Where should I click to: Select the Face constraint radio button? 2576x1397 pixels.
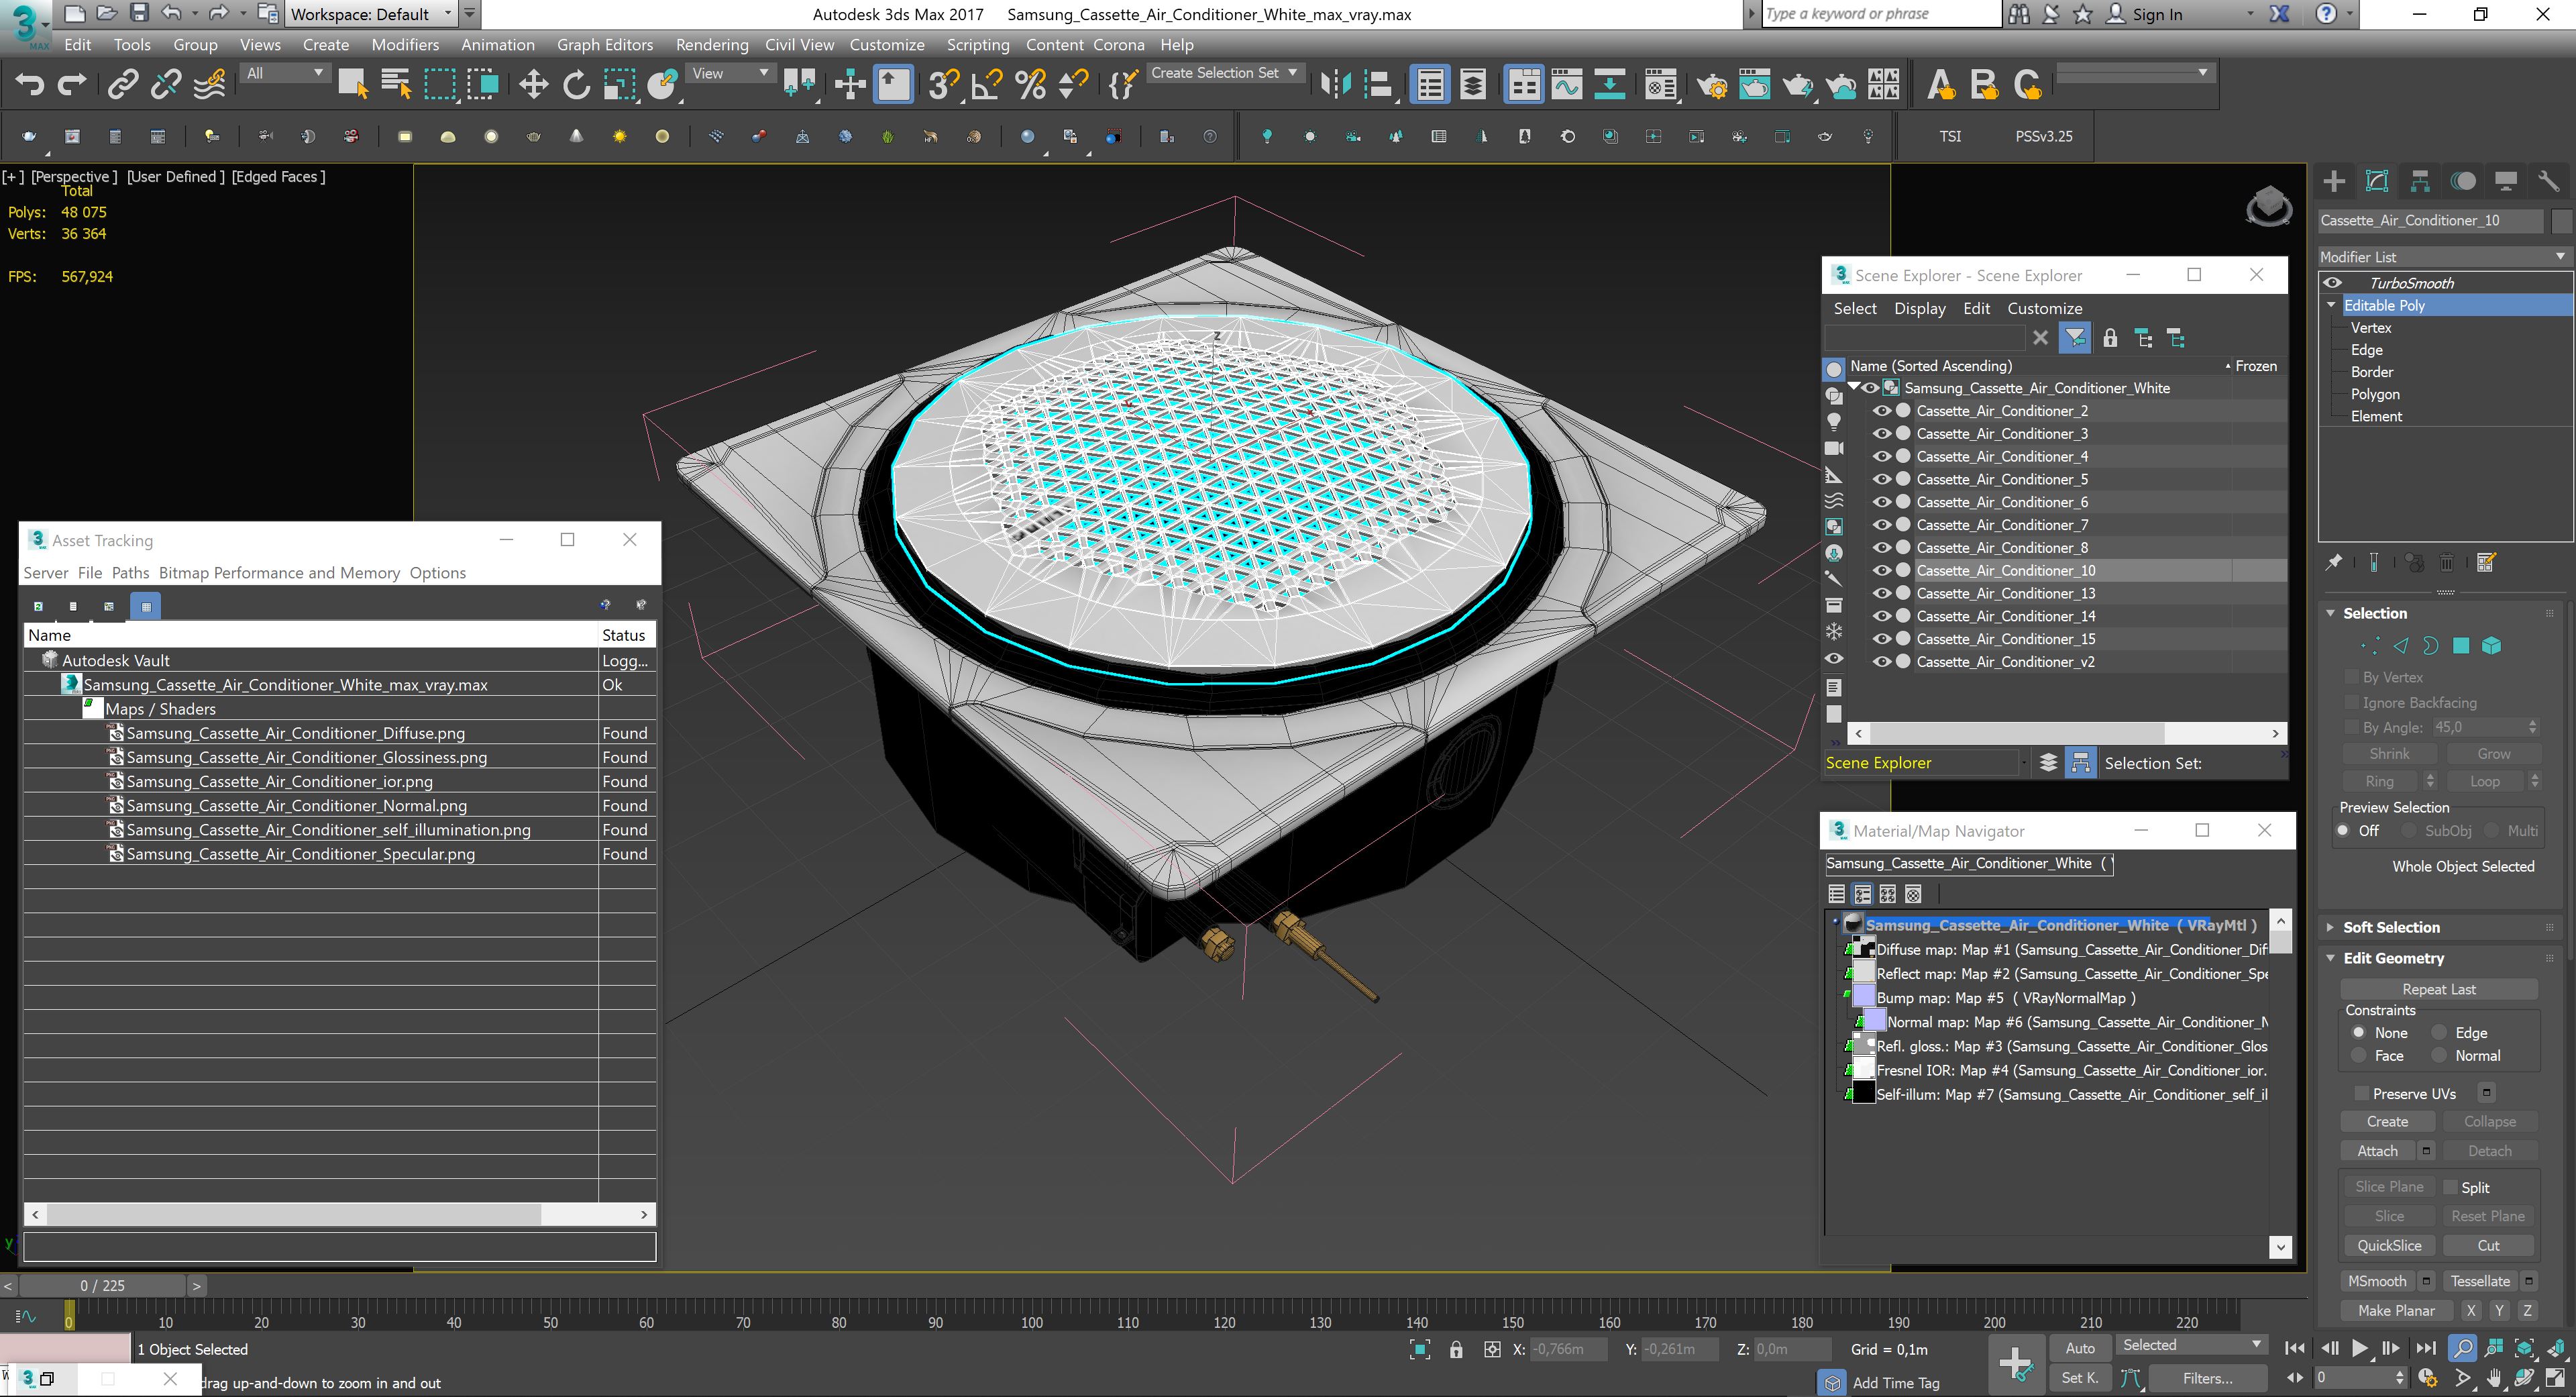click(x=2359, y=1055)
